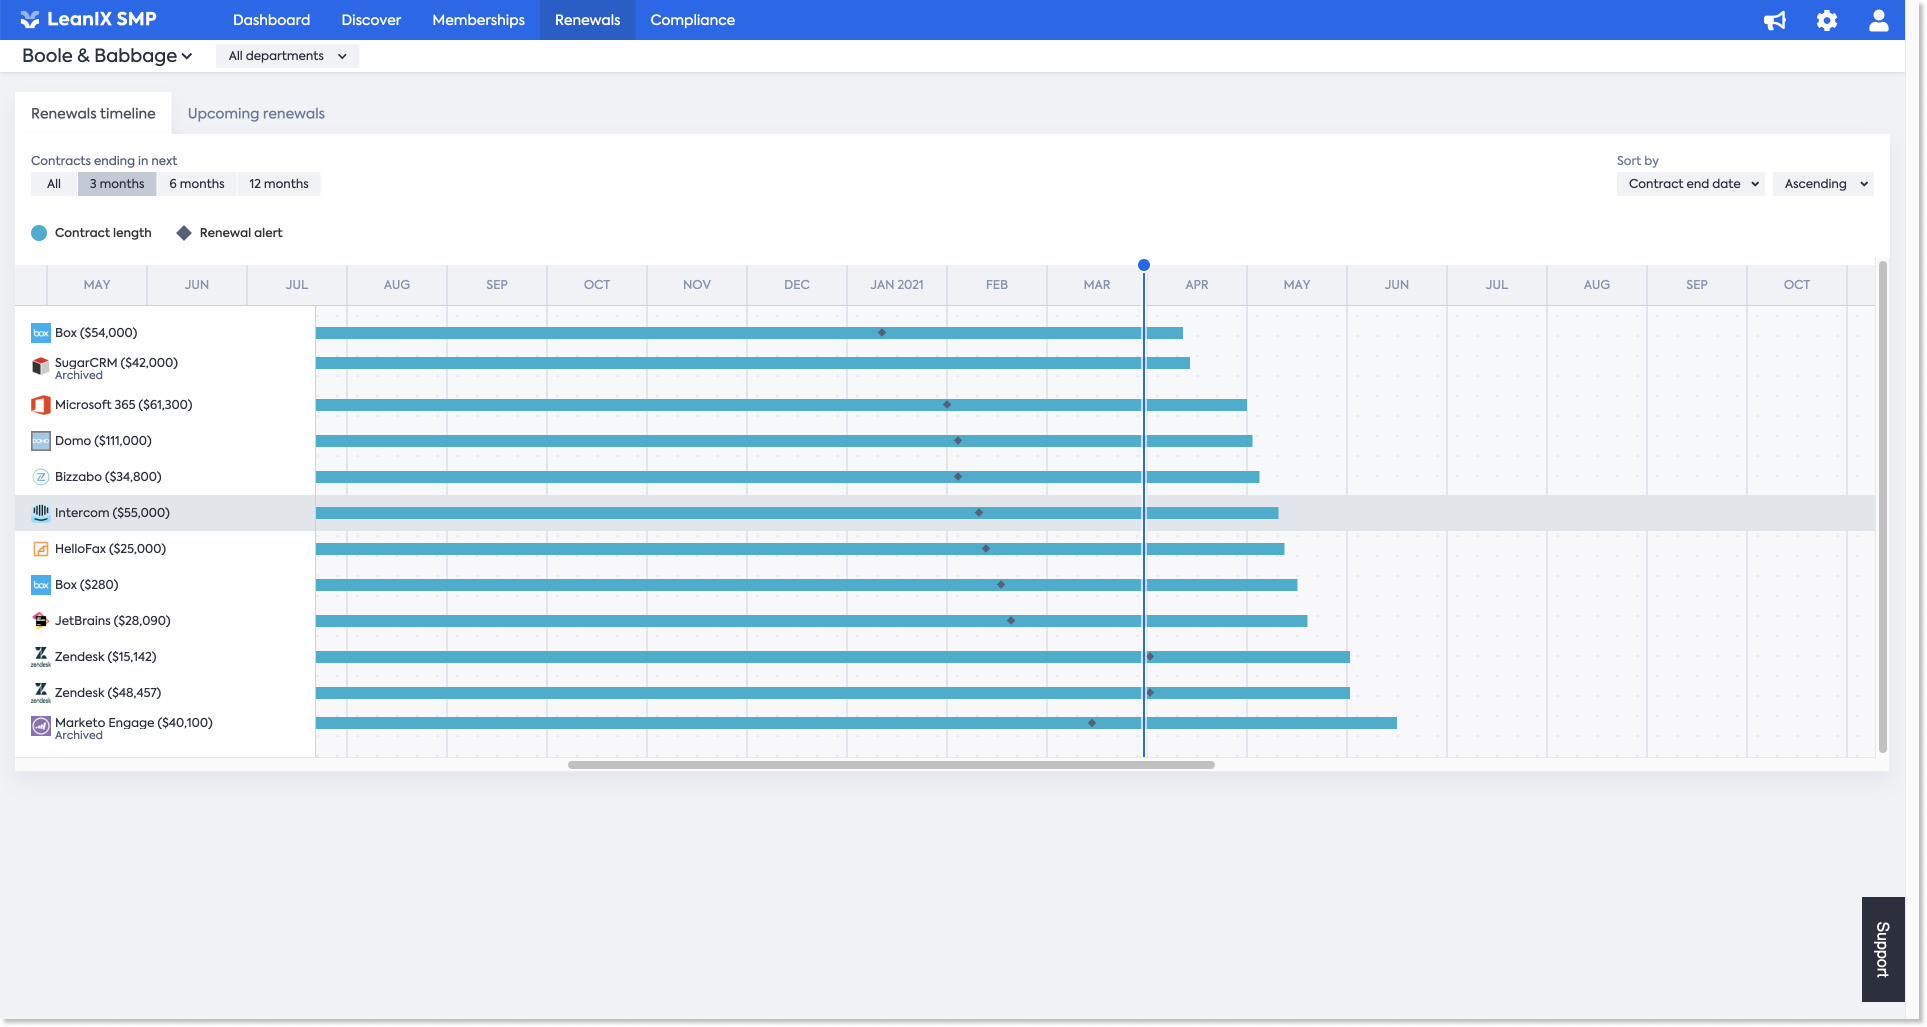Click the JetBrains renewal alert diamond

[1011, 621]
